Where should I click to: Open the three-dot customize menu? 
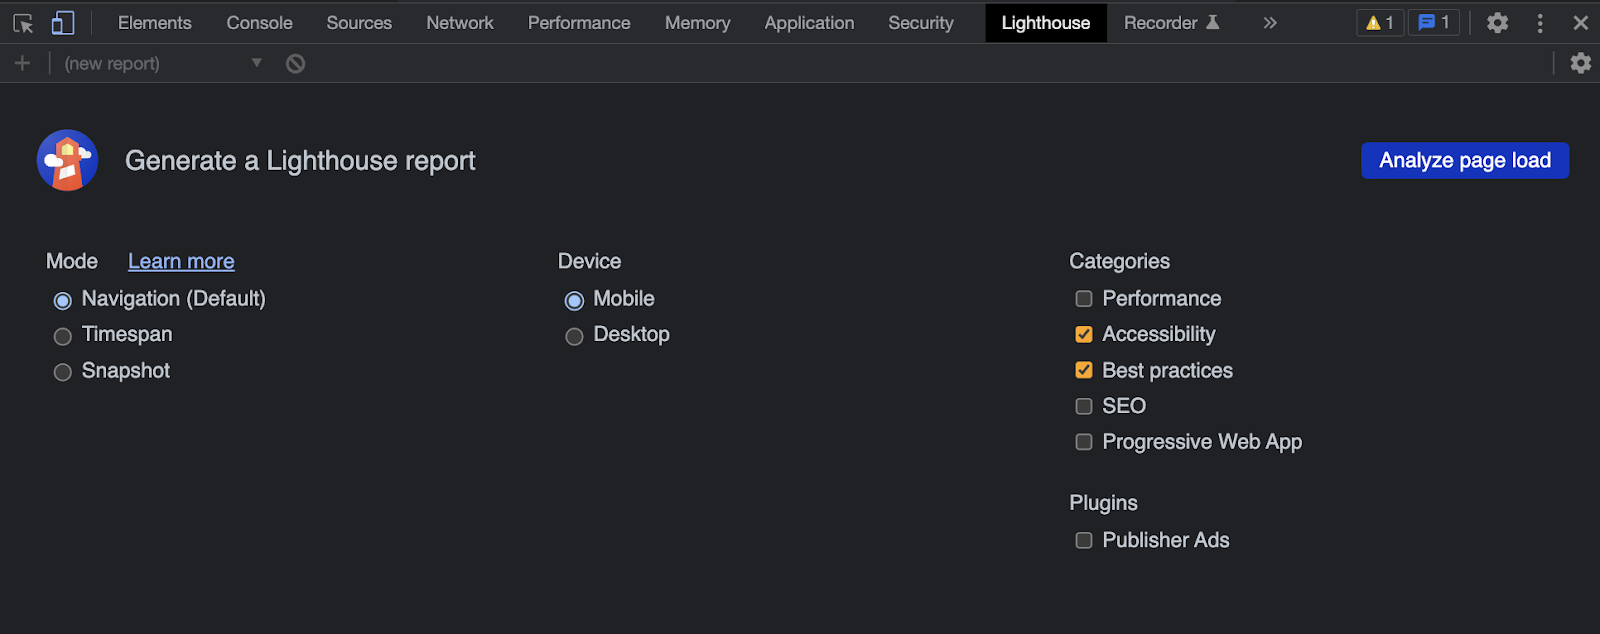coord(1540,22)
